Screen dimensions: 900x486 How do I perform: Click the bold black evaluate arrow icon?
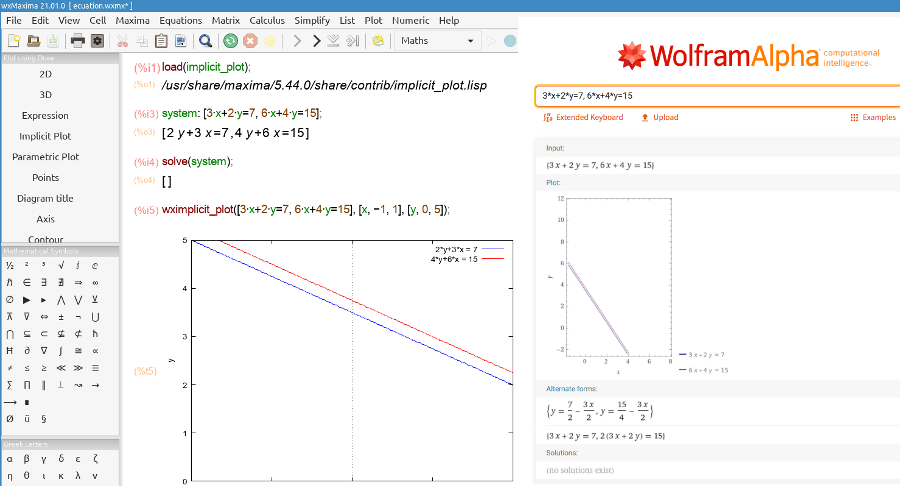click(316, 41)
